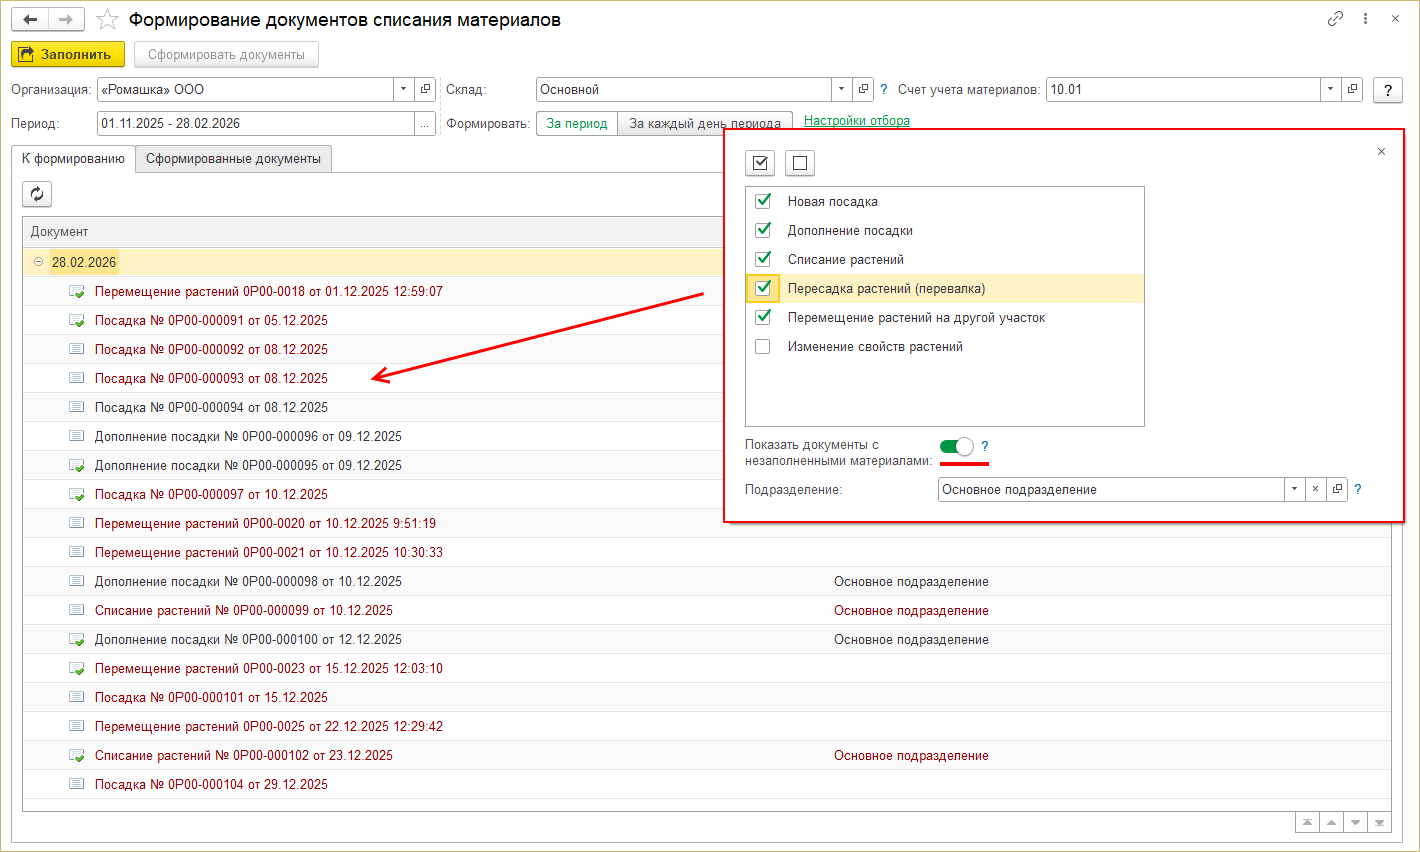Viewport: 1420px width, 852px height.
Task: Open the Настройки отбора link
Action: 856,121
